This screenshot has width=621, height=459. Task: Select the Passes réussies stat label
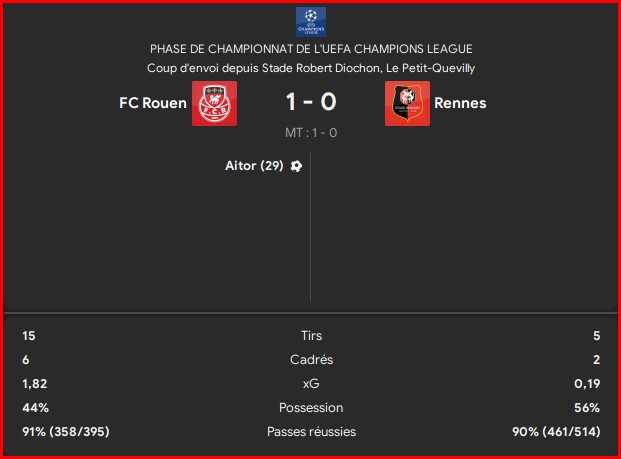[x=311, y=432]
